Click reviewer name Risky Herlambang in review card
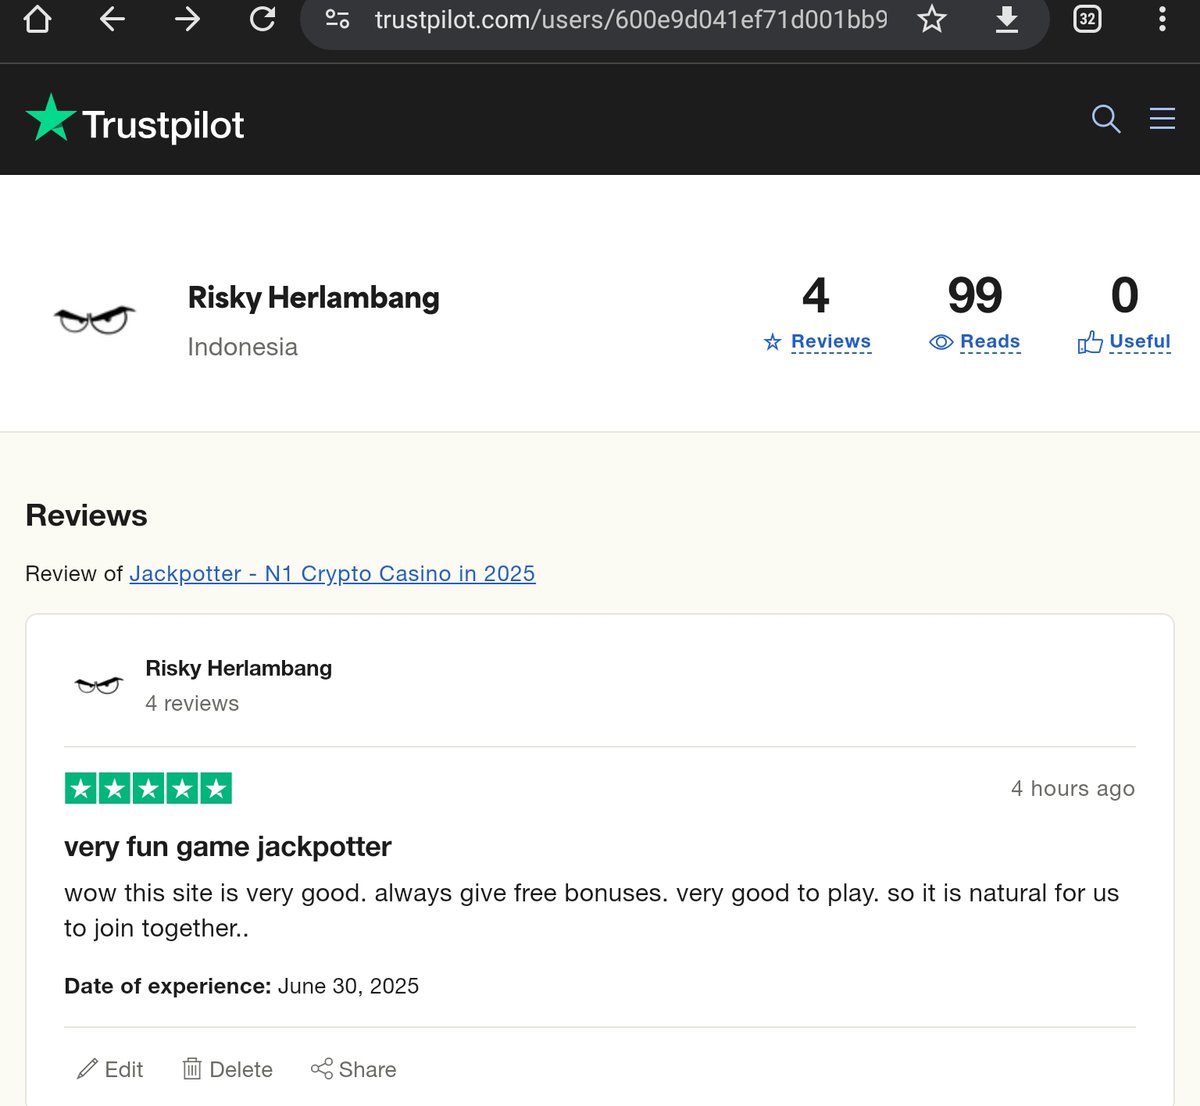Screen dimensions: 1200x1106 pyautogui.click(x=239, y=668)
